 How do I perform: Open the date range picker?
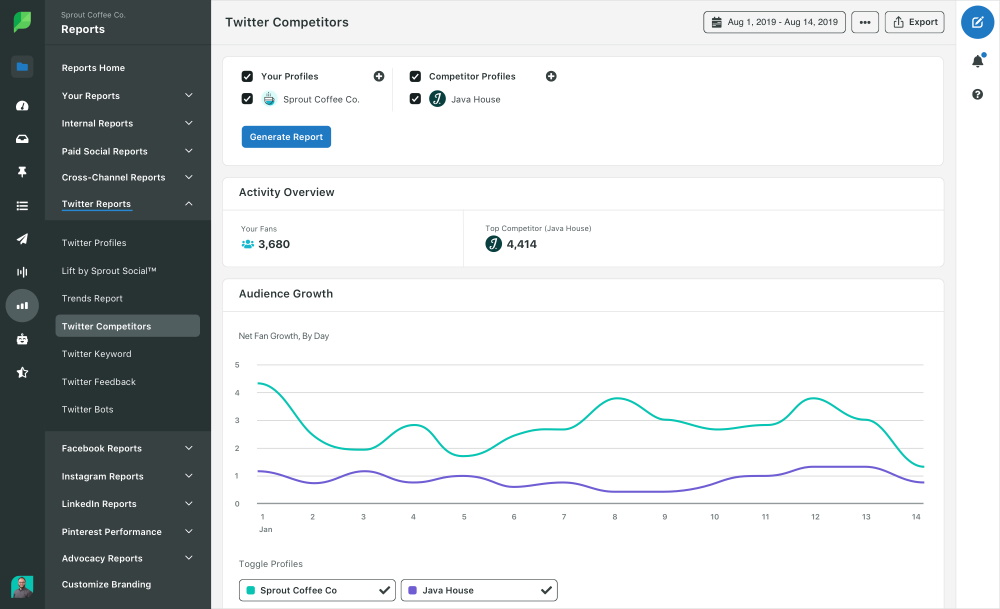point(774,22)
